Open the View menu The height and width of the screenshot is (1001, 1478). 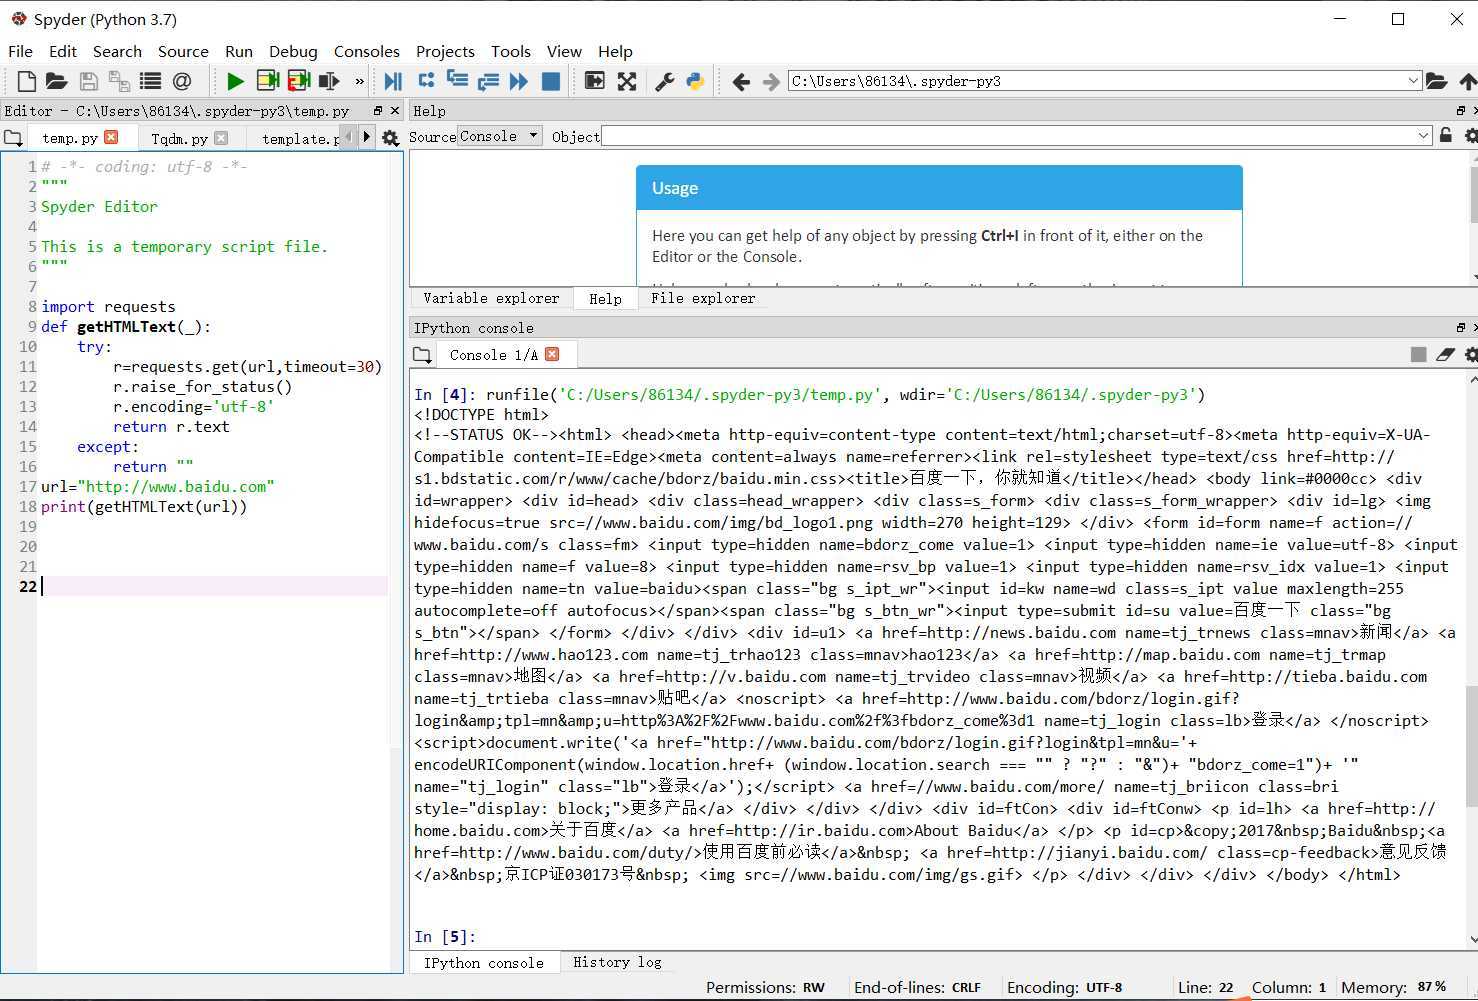[564, 51]
